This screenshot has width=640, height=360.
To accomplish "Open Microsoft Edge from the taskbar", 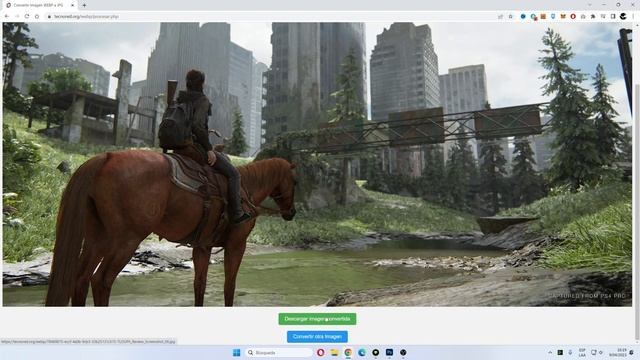I will [362, 352].
